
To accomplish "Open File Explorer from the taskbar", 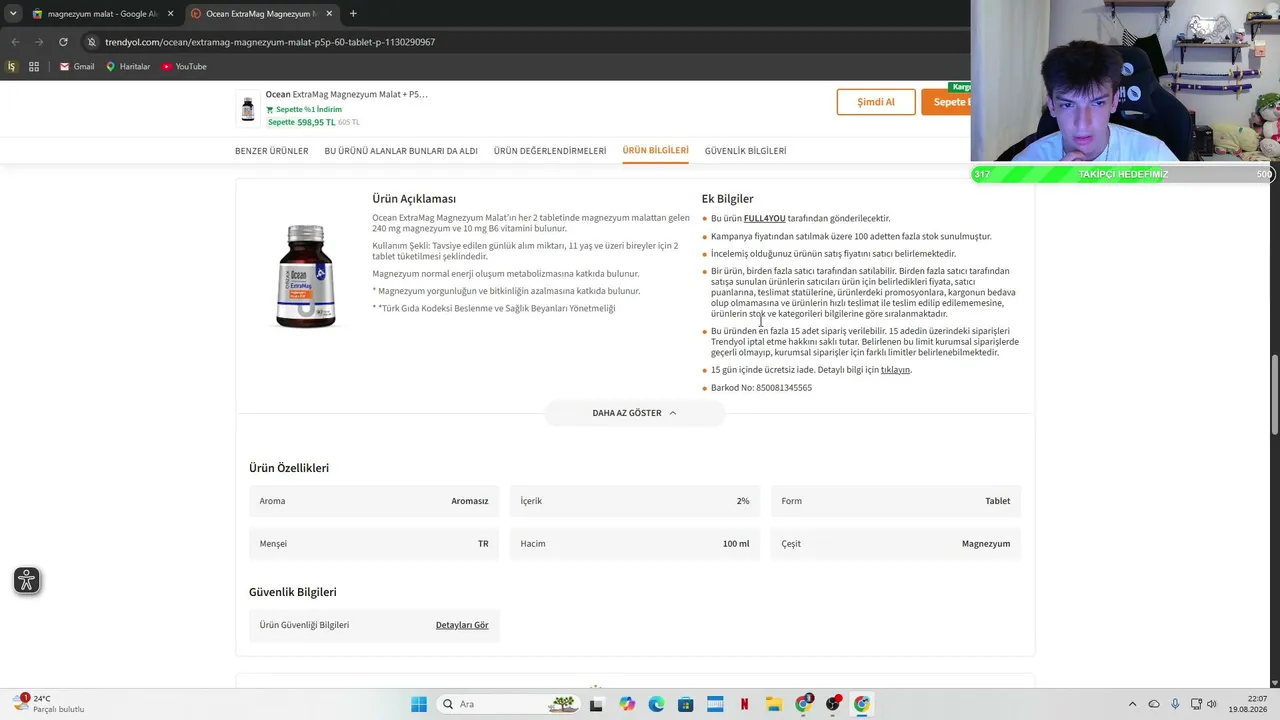I will 773,704.
